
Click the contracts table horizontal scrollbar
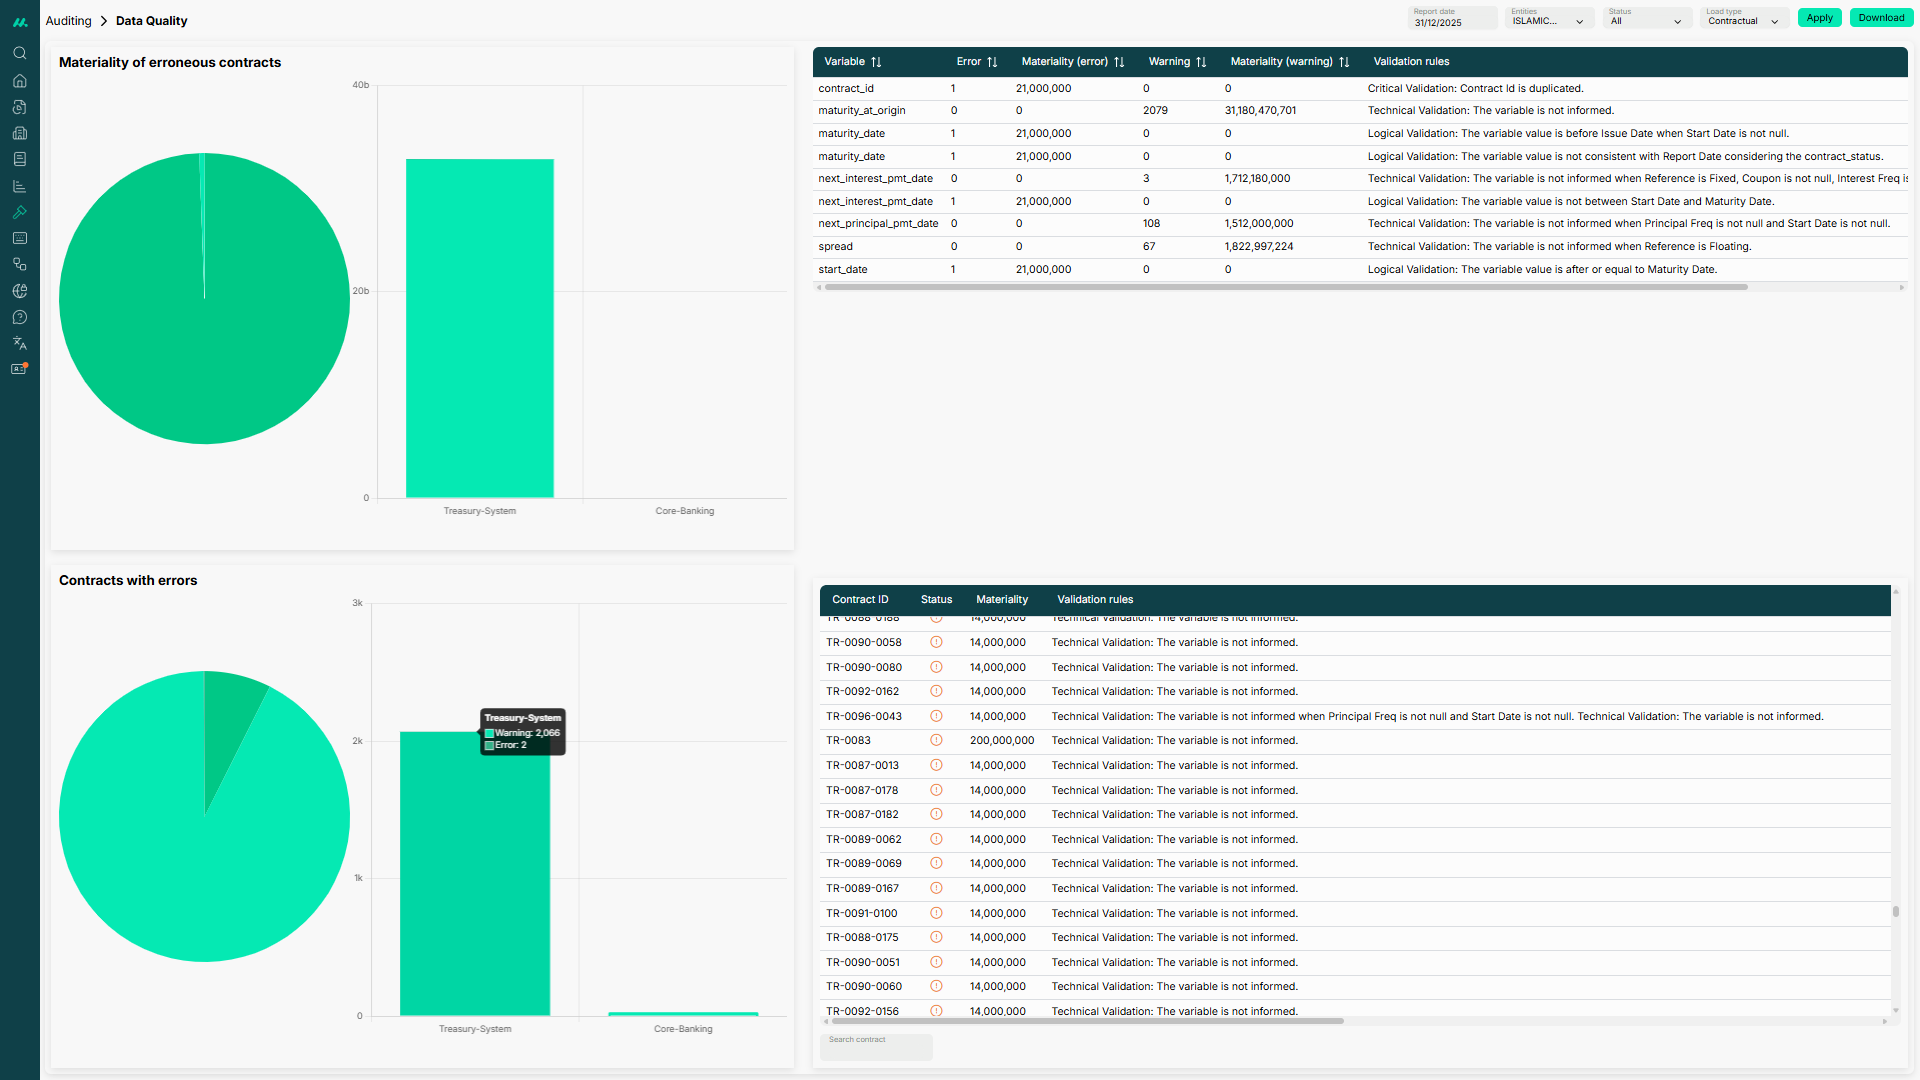(1087, 1021)
